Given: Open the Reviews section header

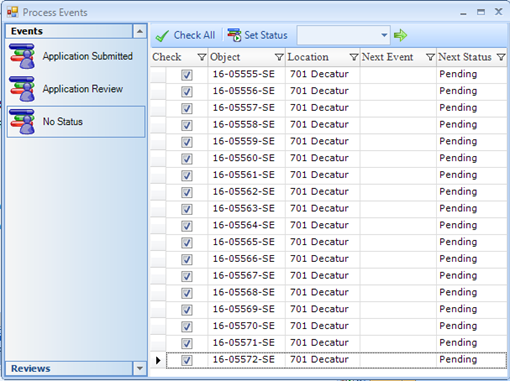Looking at the screenshot, I should 69,368.
